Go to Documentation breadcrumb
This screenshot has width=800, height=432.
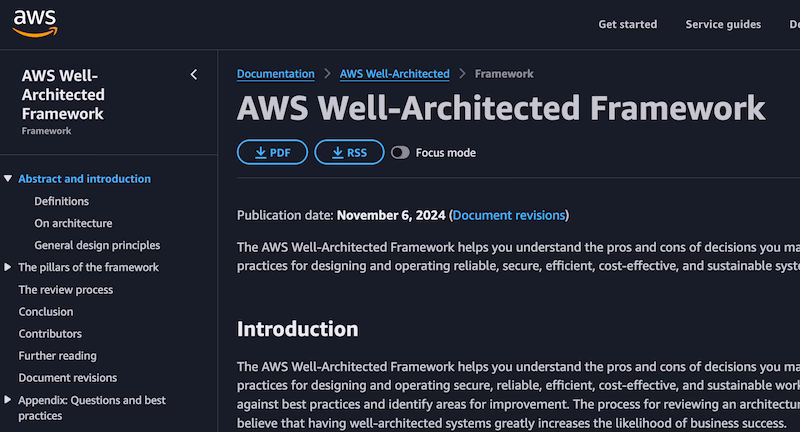(x=275, y=74)
